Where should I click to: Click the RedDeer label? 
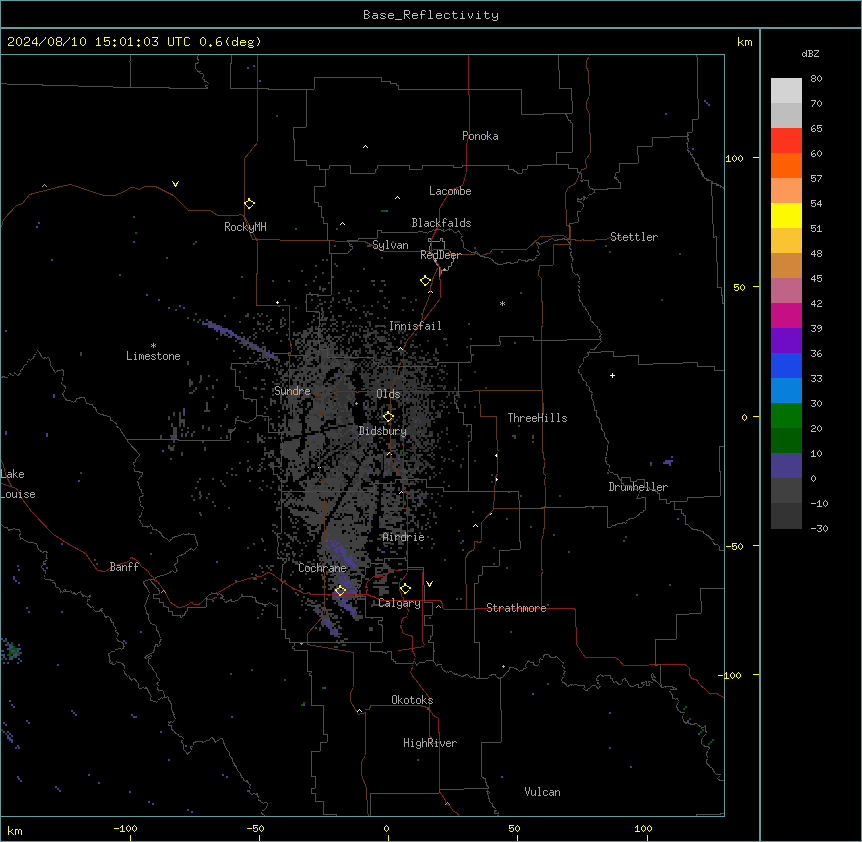pos(440,255)
